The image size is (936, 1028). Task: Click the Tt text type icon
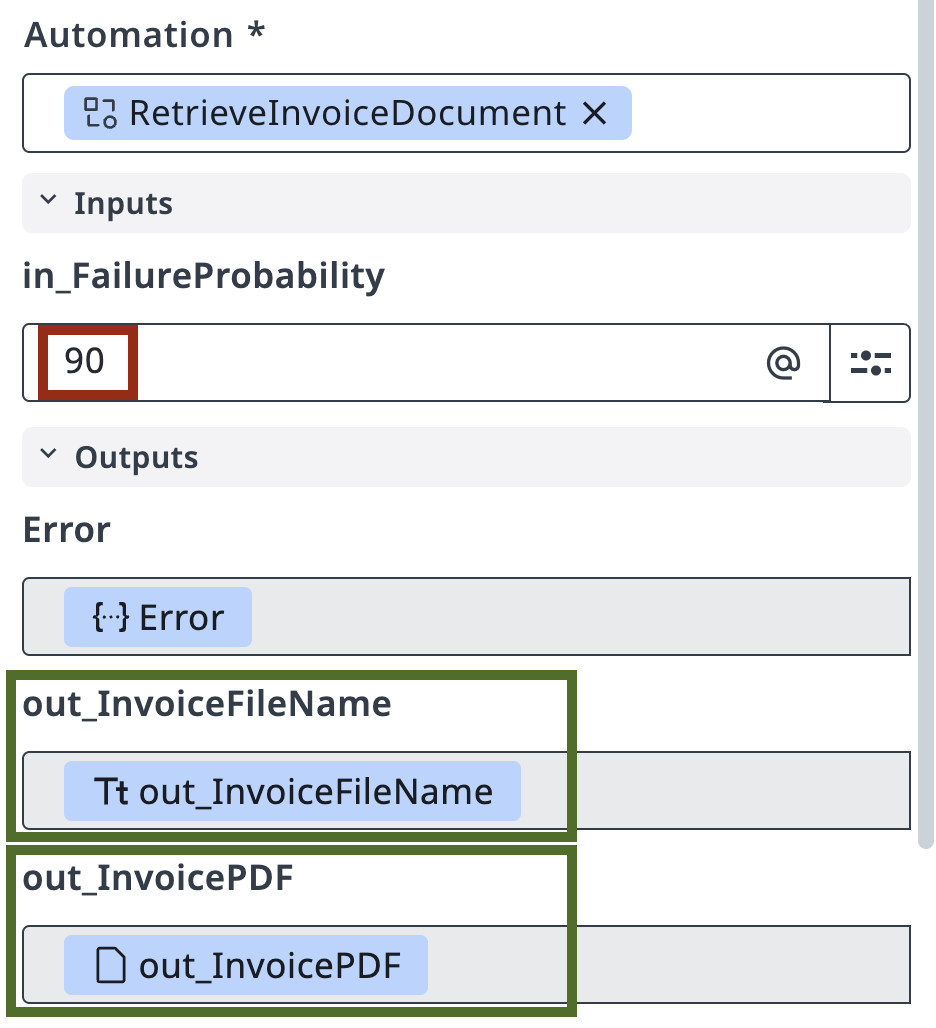(x=111, y=791)
